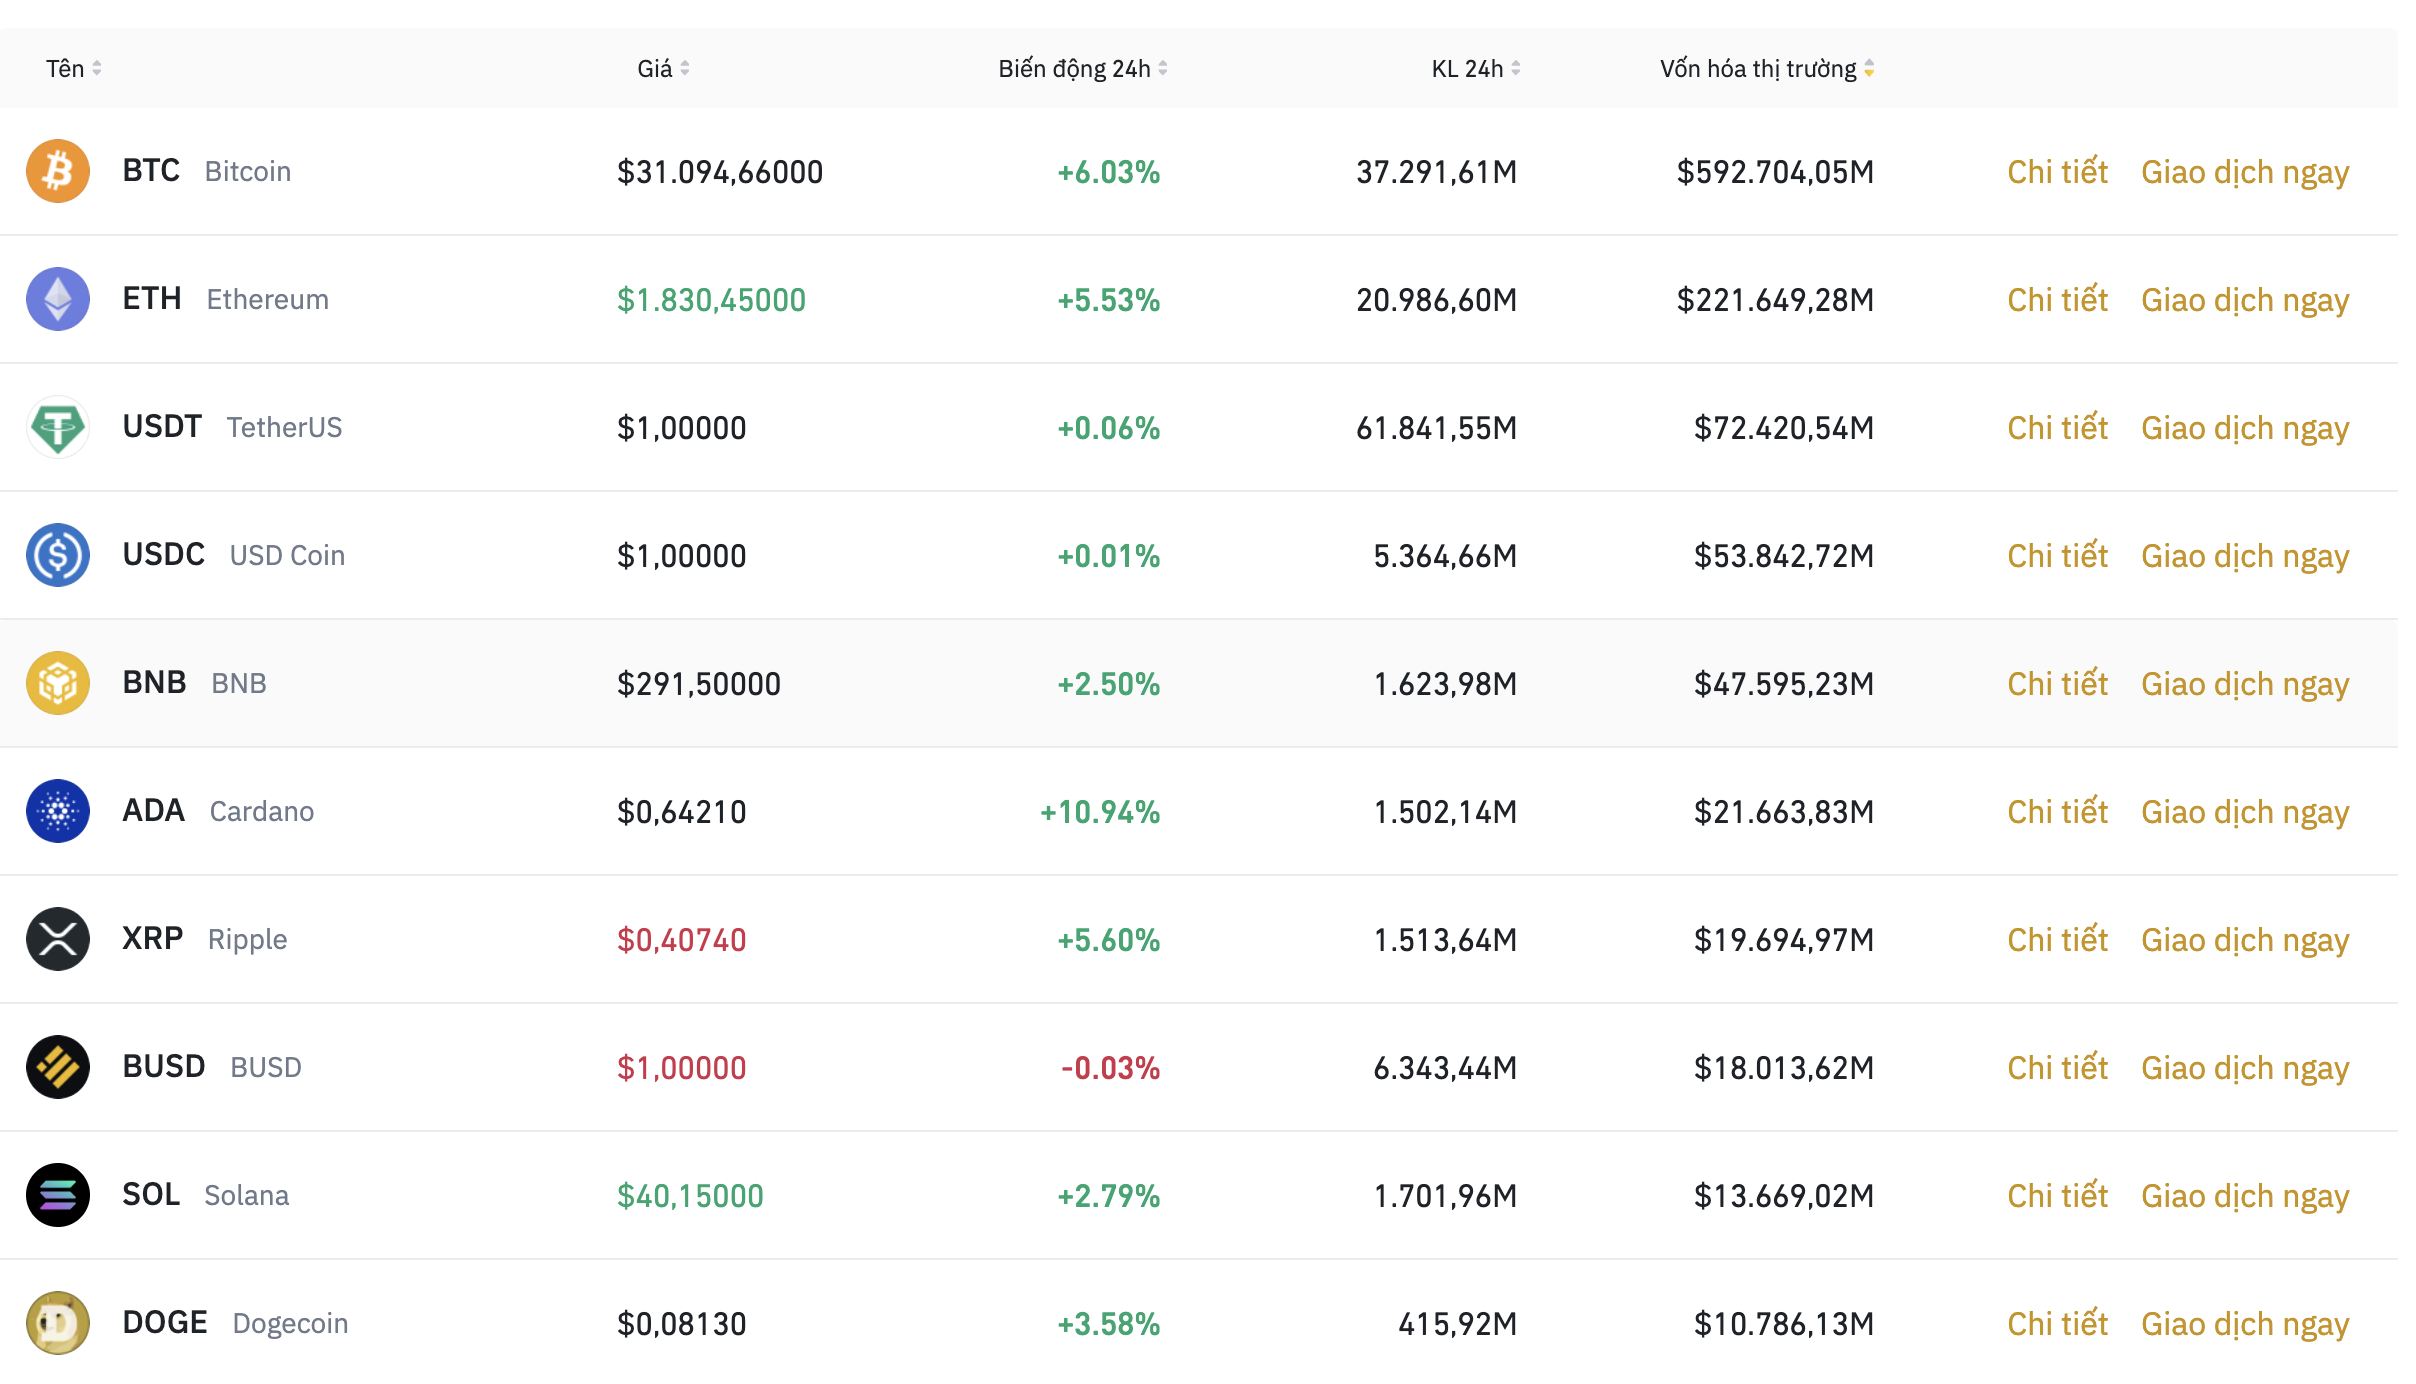The height and width of the screenshot is (1384, 2416).
Task: Open Chi tiết for Ripple
Action: click(2057, 940)
